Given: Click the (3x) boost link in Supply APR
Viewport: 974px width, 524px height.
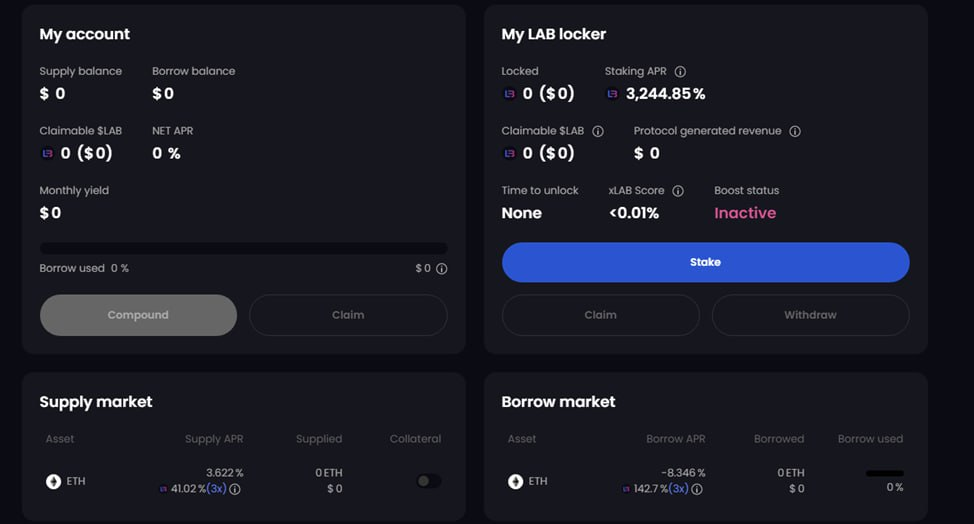Looking at the screenshot, I should [216, 489].
